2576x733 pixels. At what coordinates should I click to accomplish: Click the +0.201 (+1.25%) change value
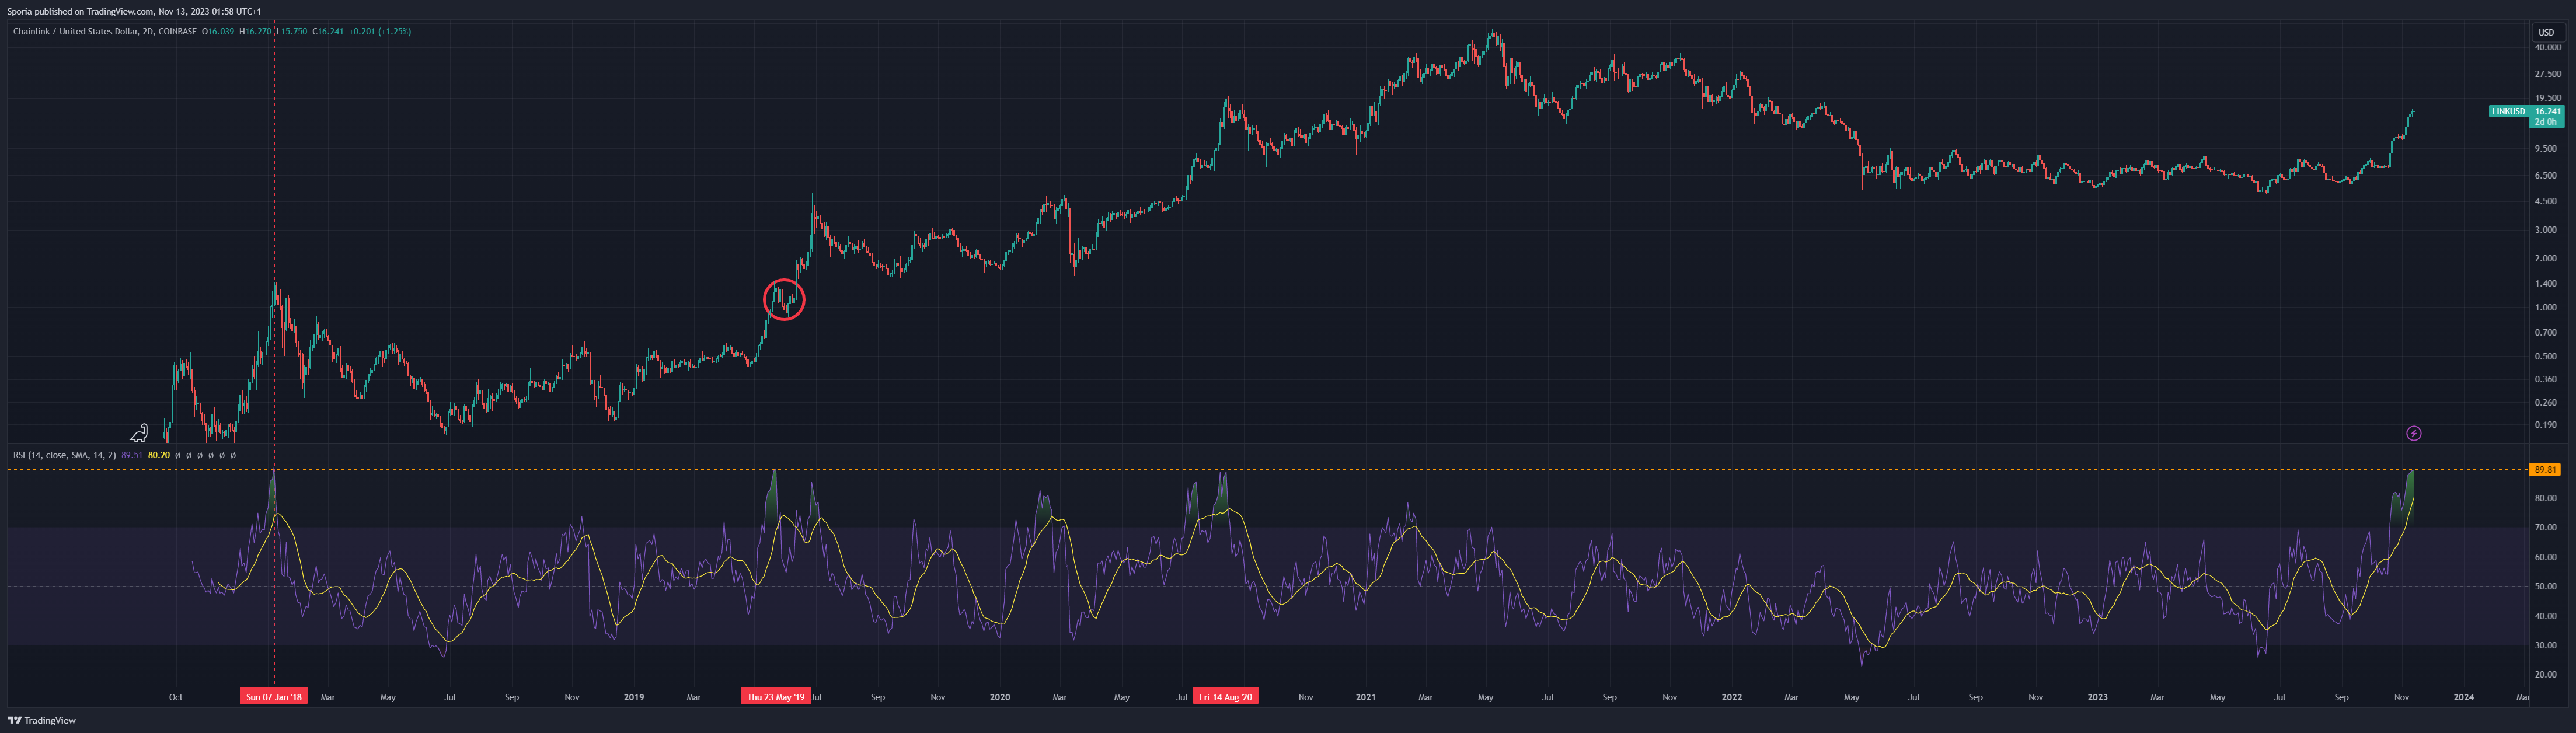[380, 31]
